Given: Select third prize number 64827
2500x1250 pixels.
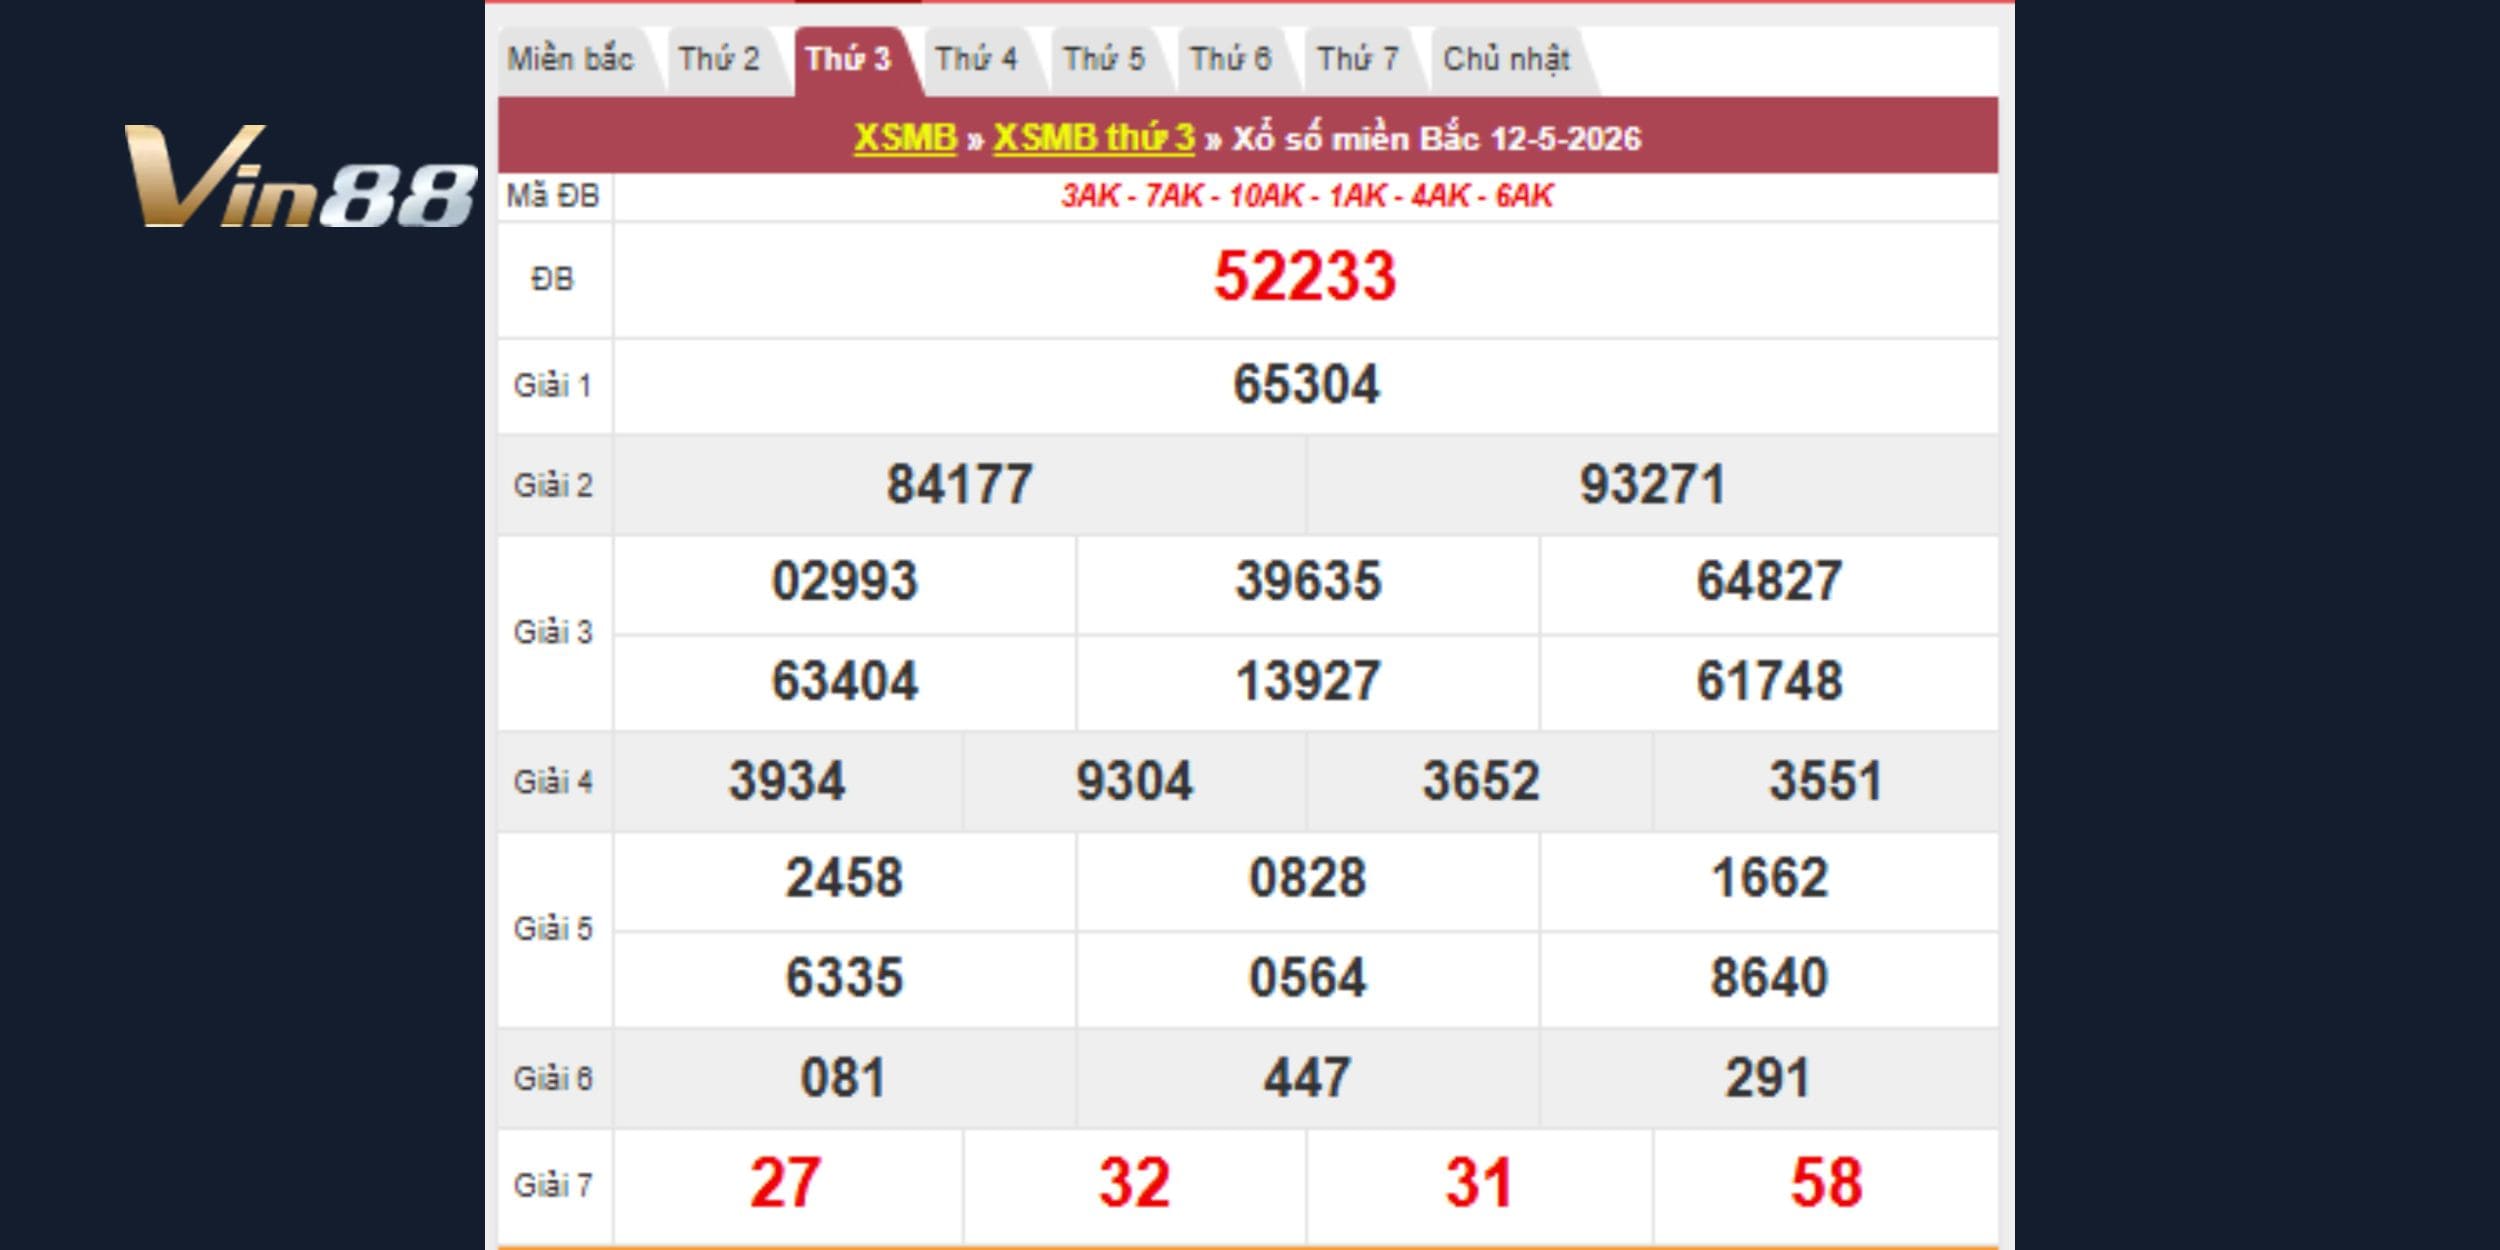Looking at the screenshot, I should 1769,582.
